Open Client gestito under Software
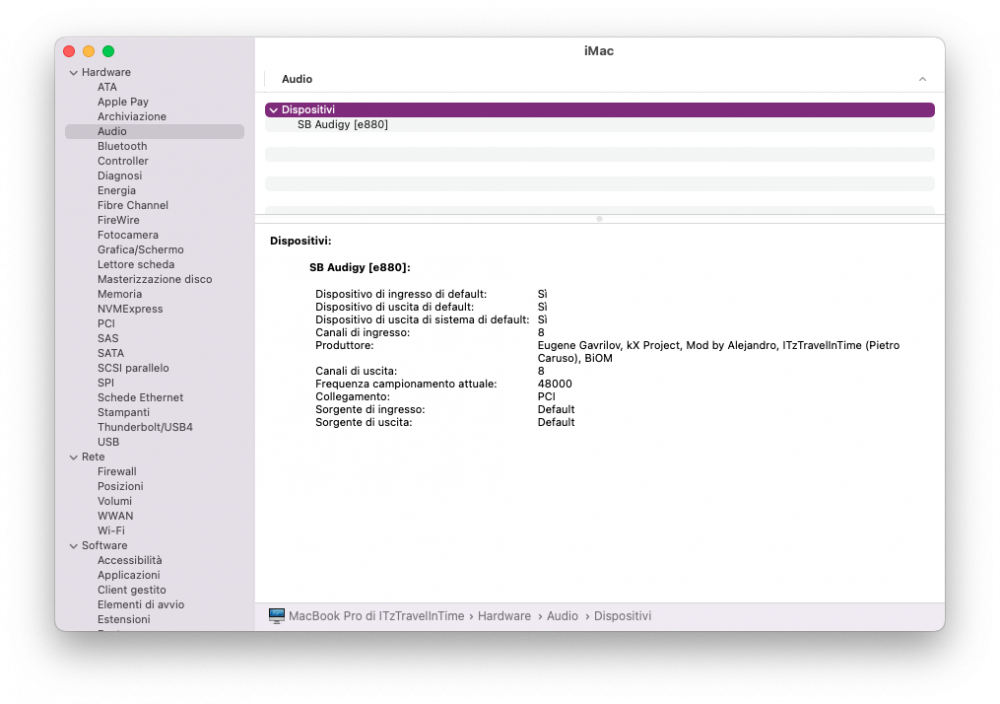This screenshot has height=704, width=1000. 131,590
